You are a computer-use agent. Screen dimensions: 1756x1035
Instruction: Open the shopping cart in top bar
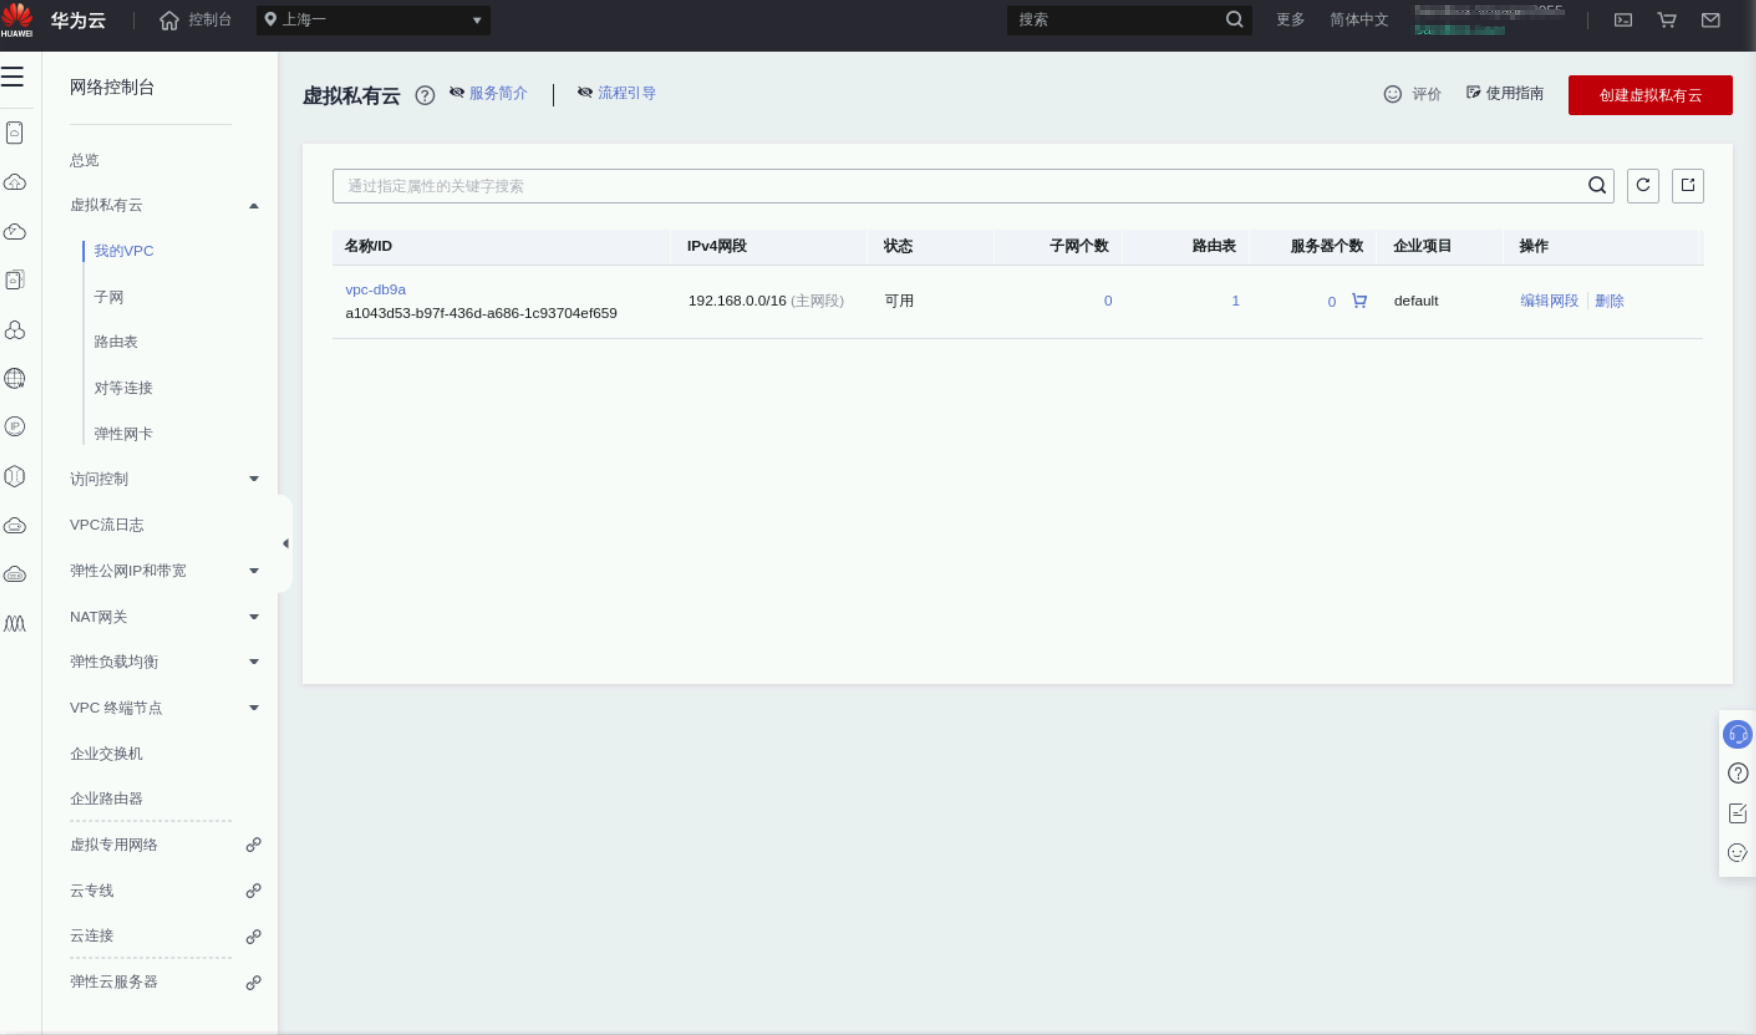click(1667, 20)
